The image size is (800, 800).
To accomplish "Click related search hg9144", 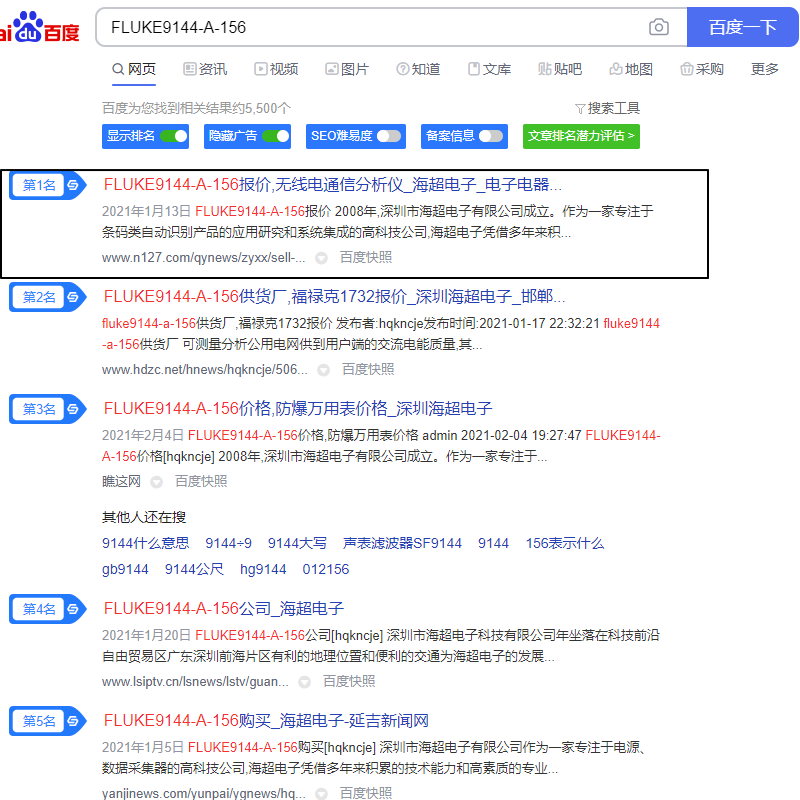I will tap(263, 569).
